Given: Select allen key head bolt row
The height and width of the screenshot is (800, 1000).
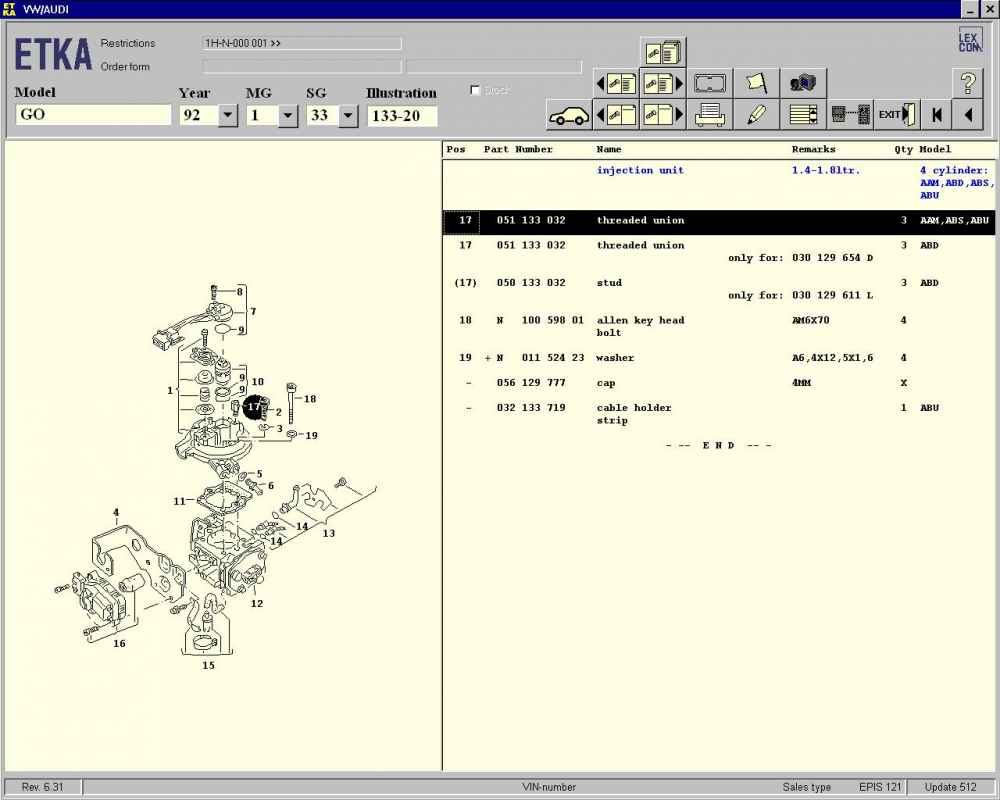Looking at the screenshot, I should tap(719, 326).
